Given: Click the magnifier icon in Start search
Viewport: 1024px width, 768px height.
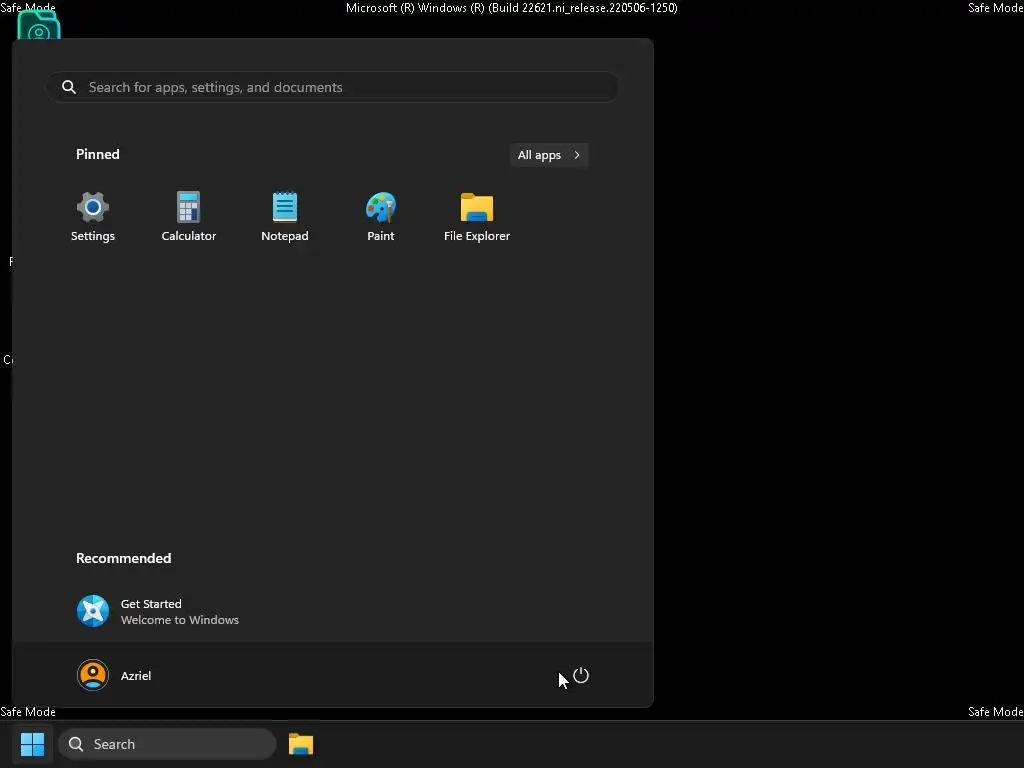Looking at the screenshot, I should point(69,87).
